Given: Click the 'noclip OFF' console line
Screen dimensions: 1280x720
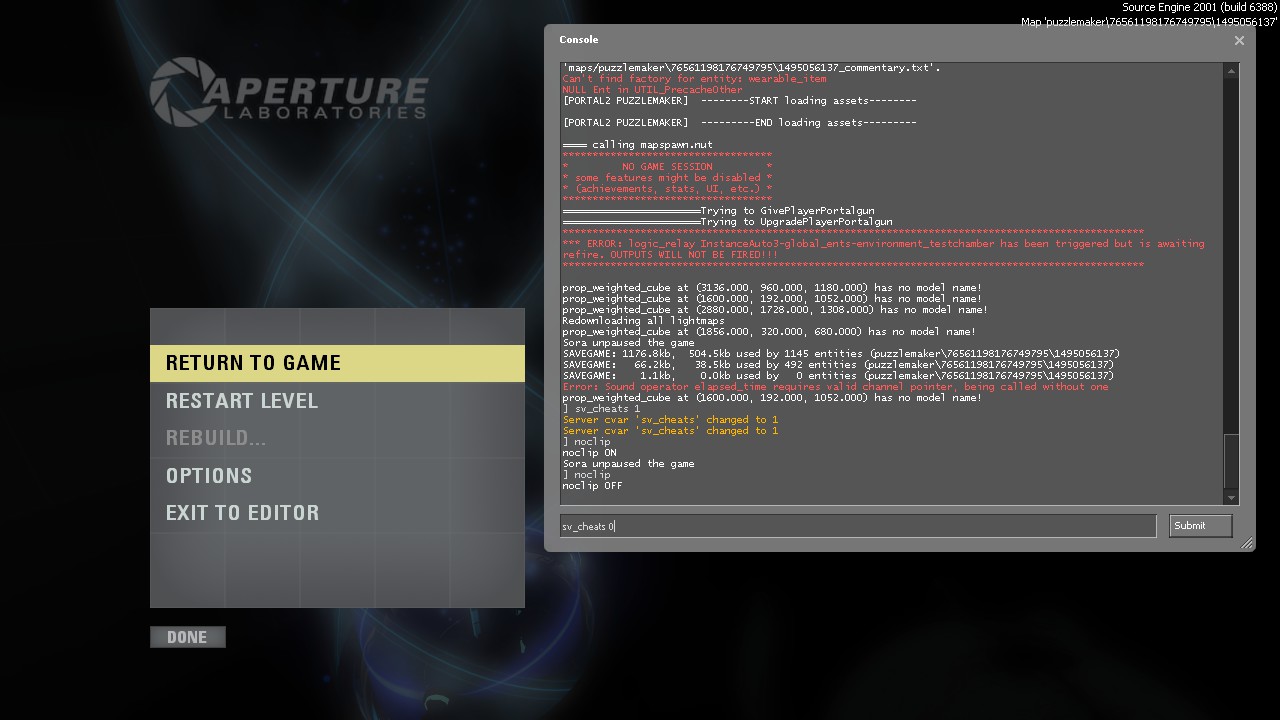Looking at the screenshot, I should tap(592, 486).
